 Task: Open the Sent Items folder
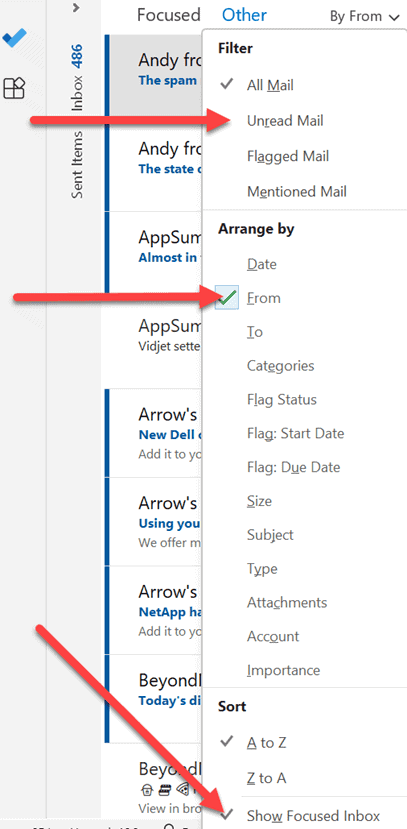pos(77,164)
